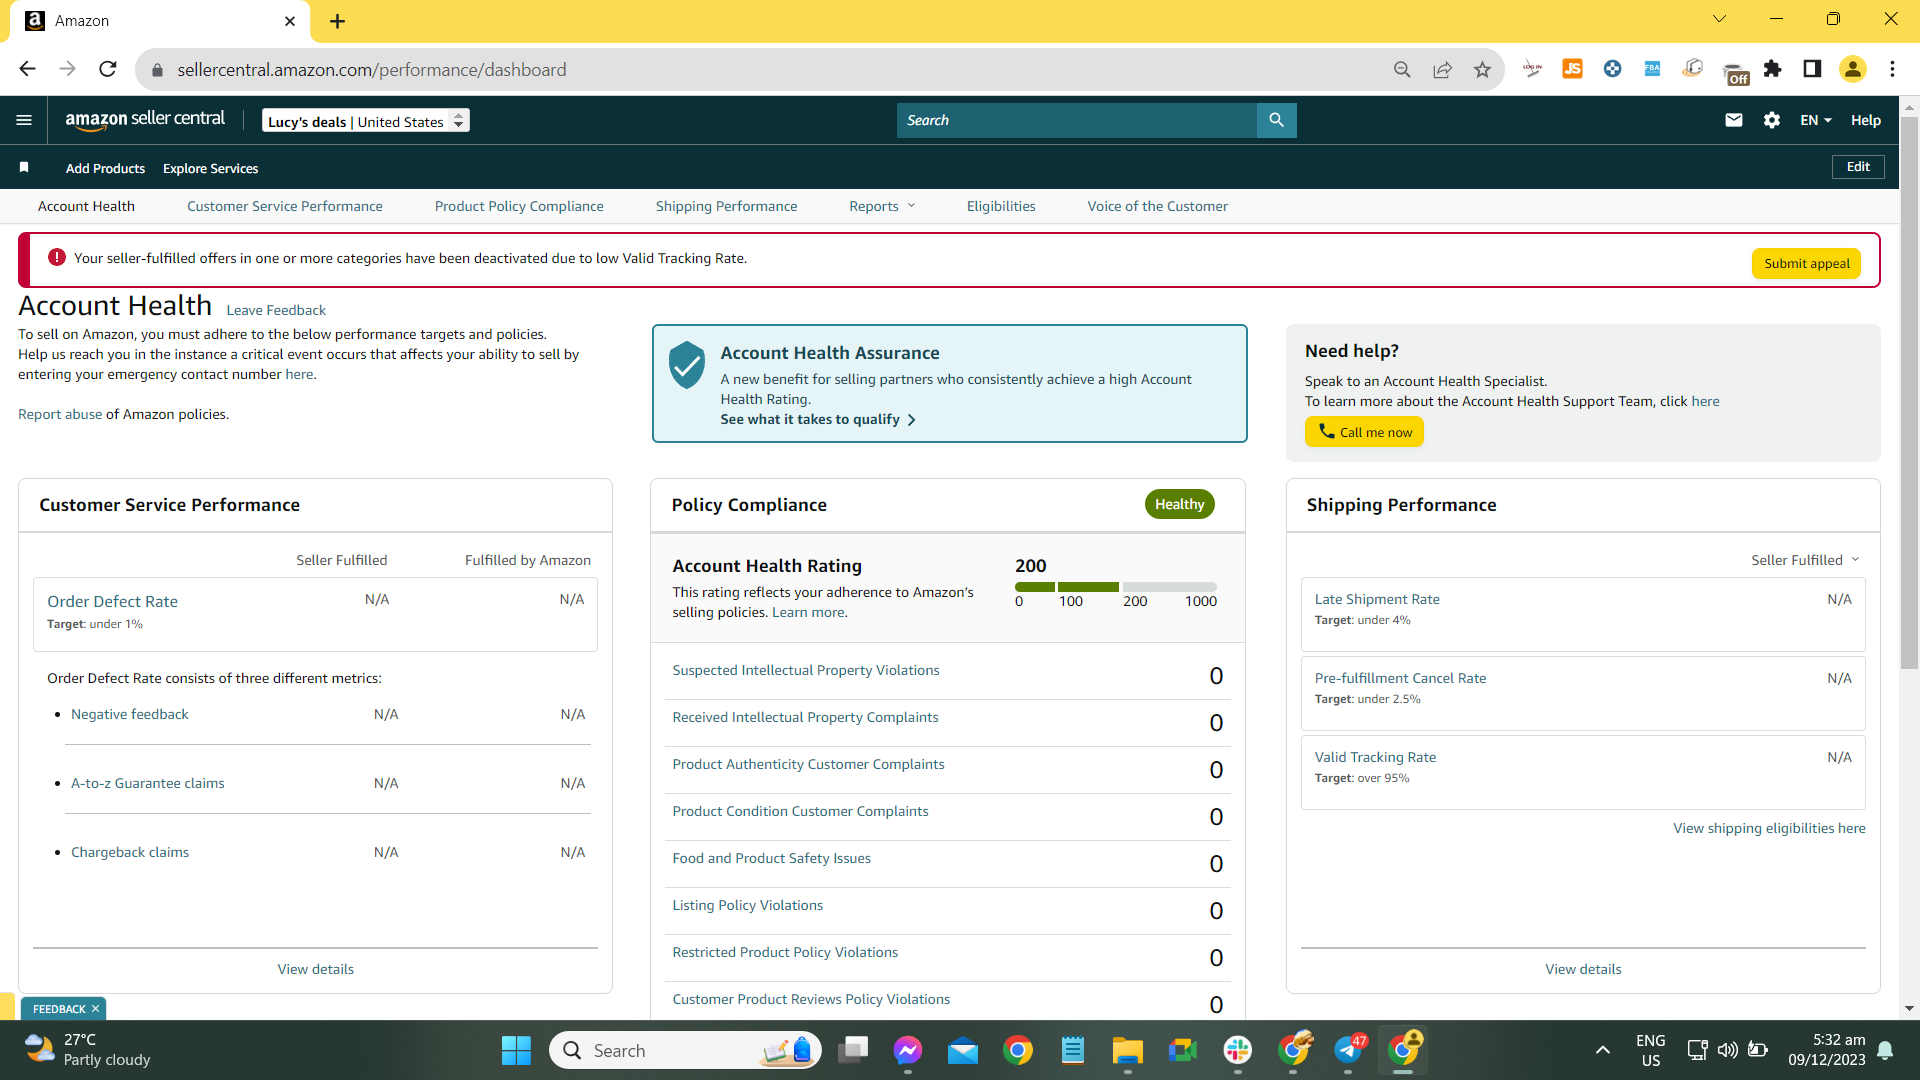Open Telegram from the taskbar

pos(1348,1050)
